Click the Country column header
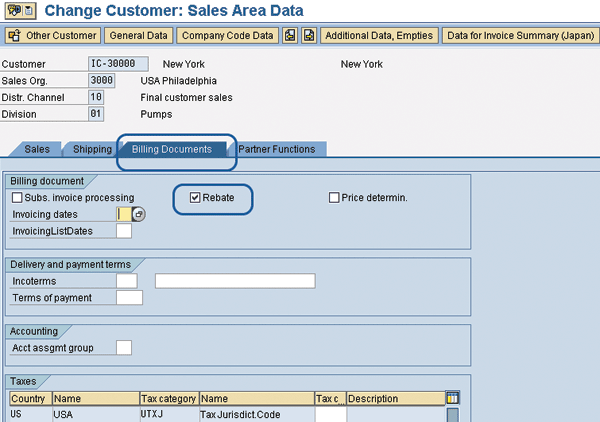Image resolution: width=600 pixels, height=422 pixels. 31,399
